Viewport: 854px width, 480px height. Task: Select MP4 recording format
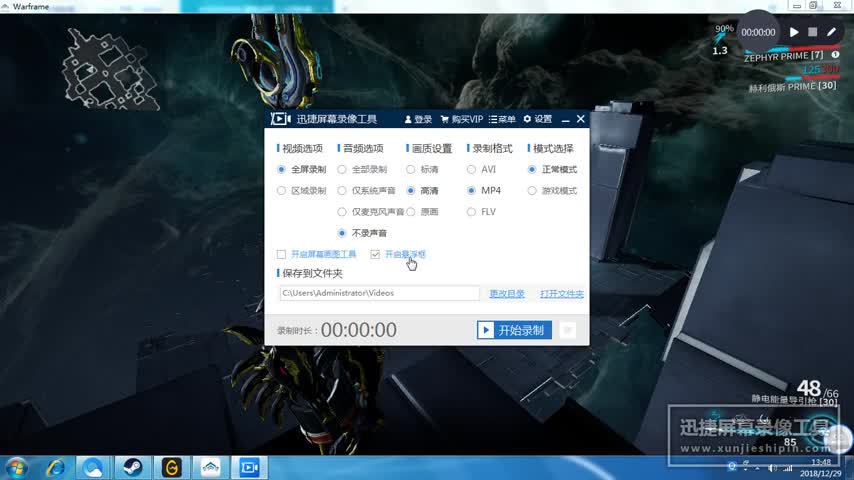pyautogui.click(x=484, y=191)
